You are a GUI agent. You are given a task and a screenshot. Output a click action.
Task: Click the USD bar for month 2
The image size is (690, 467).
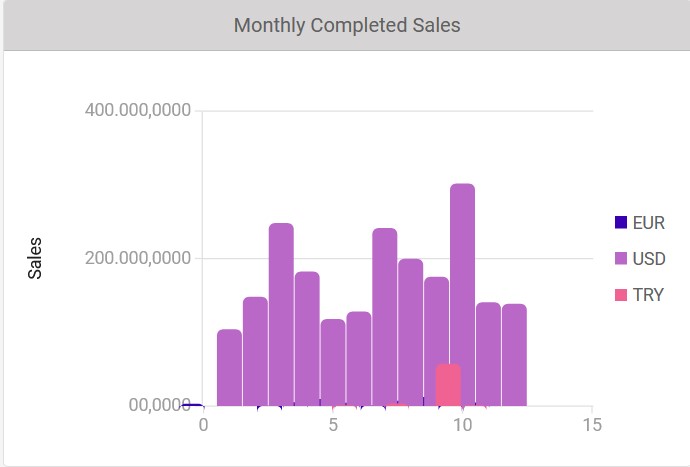point(255,350)
